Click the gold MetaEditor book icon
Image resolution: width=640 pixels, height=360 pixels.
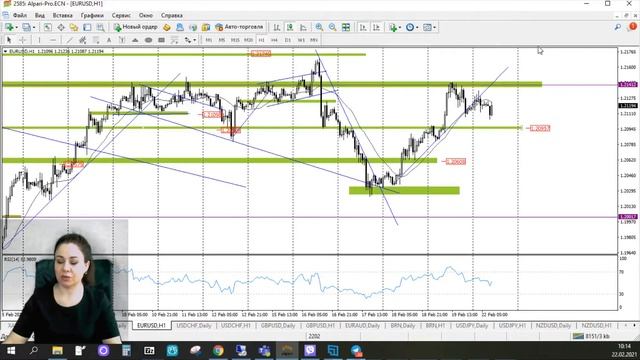point(167,27)
